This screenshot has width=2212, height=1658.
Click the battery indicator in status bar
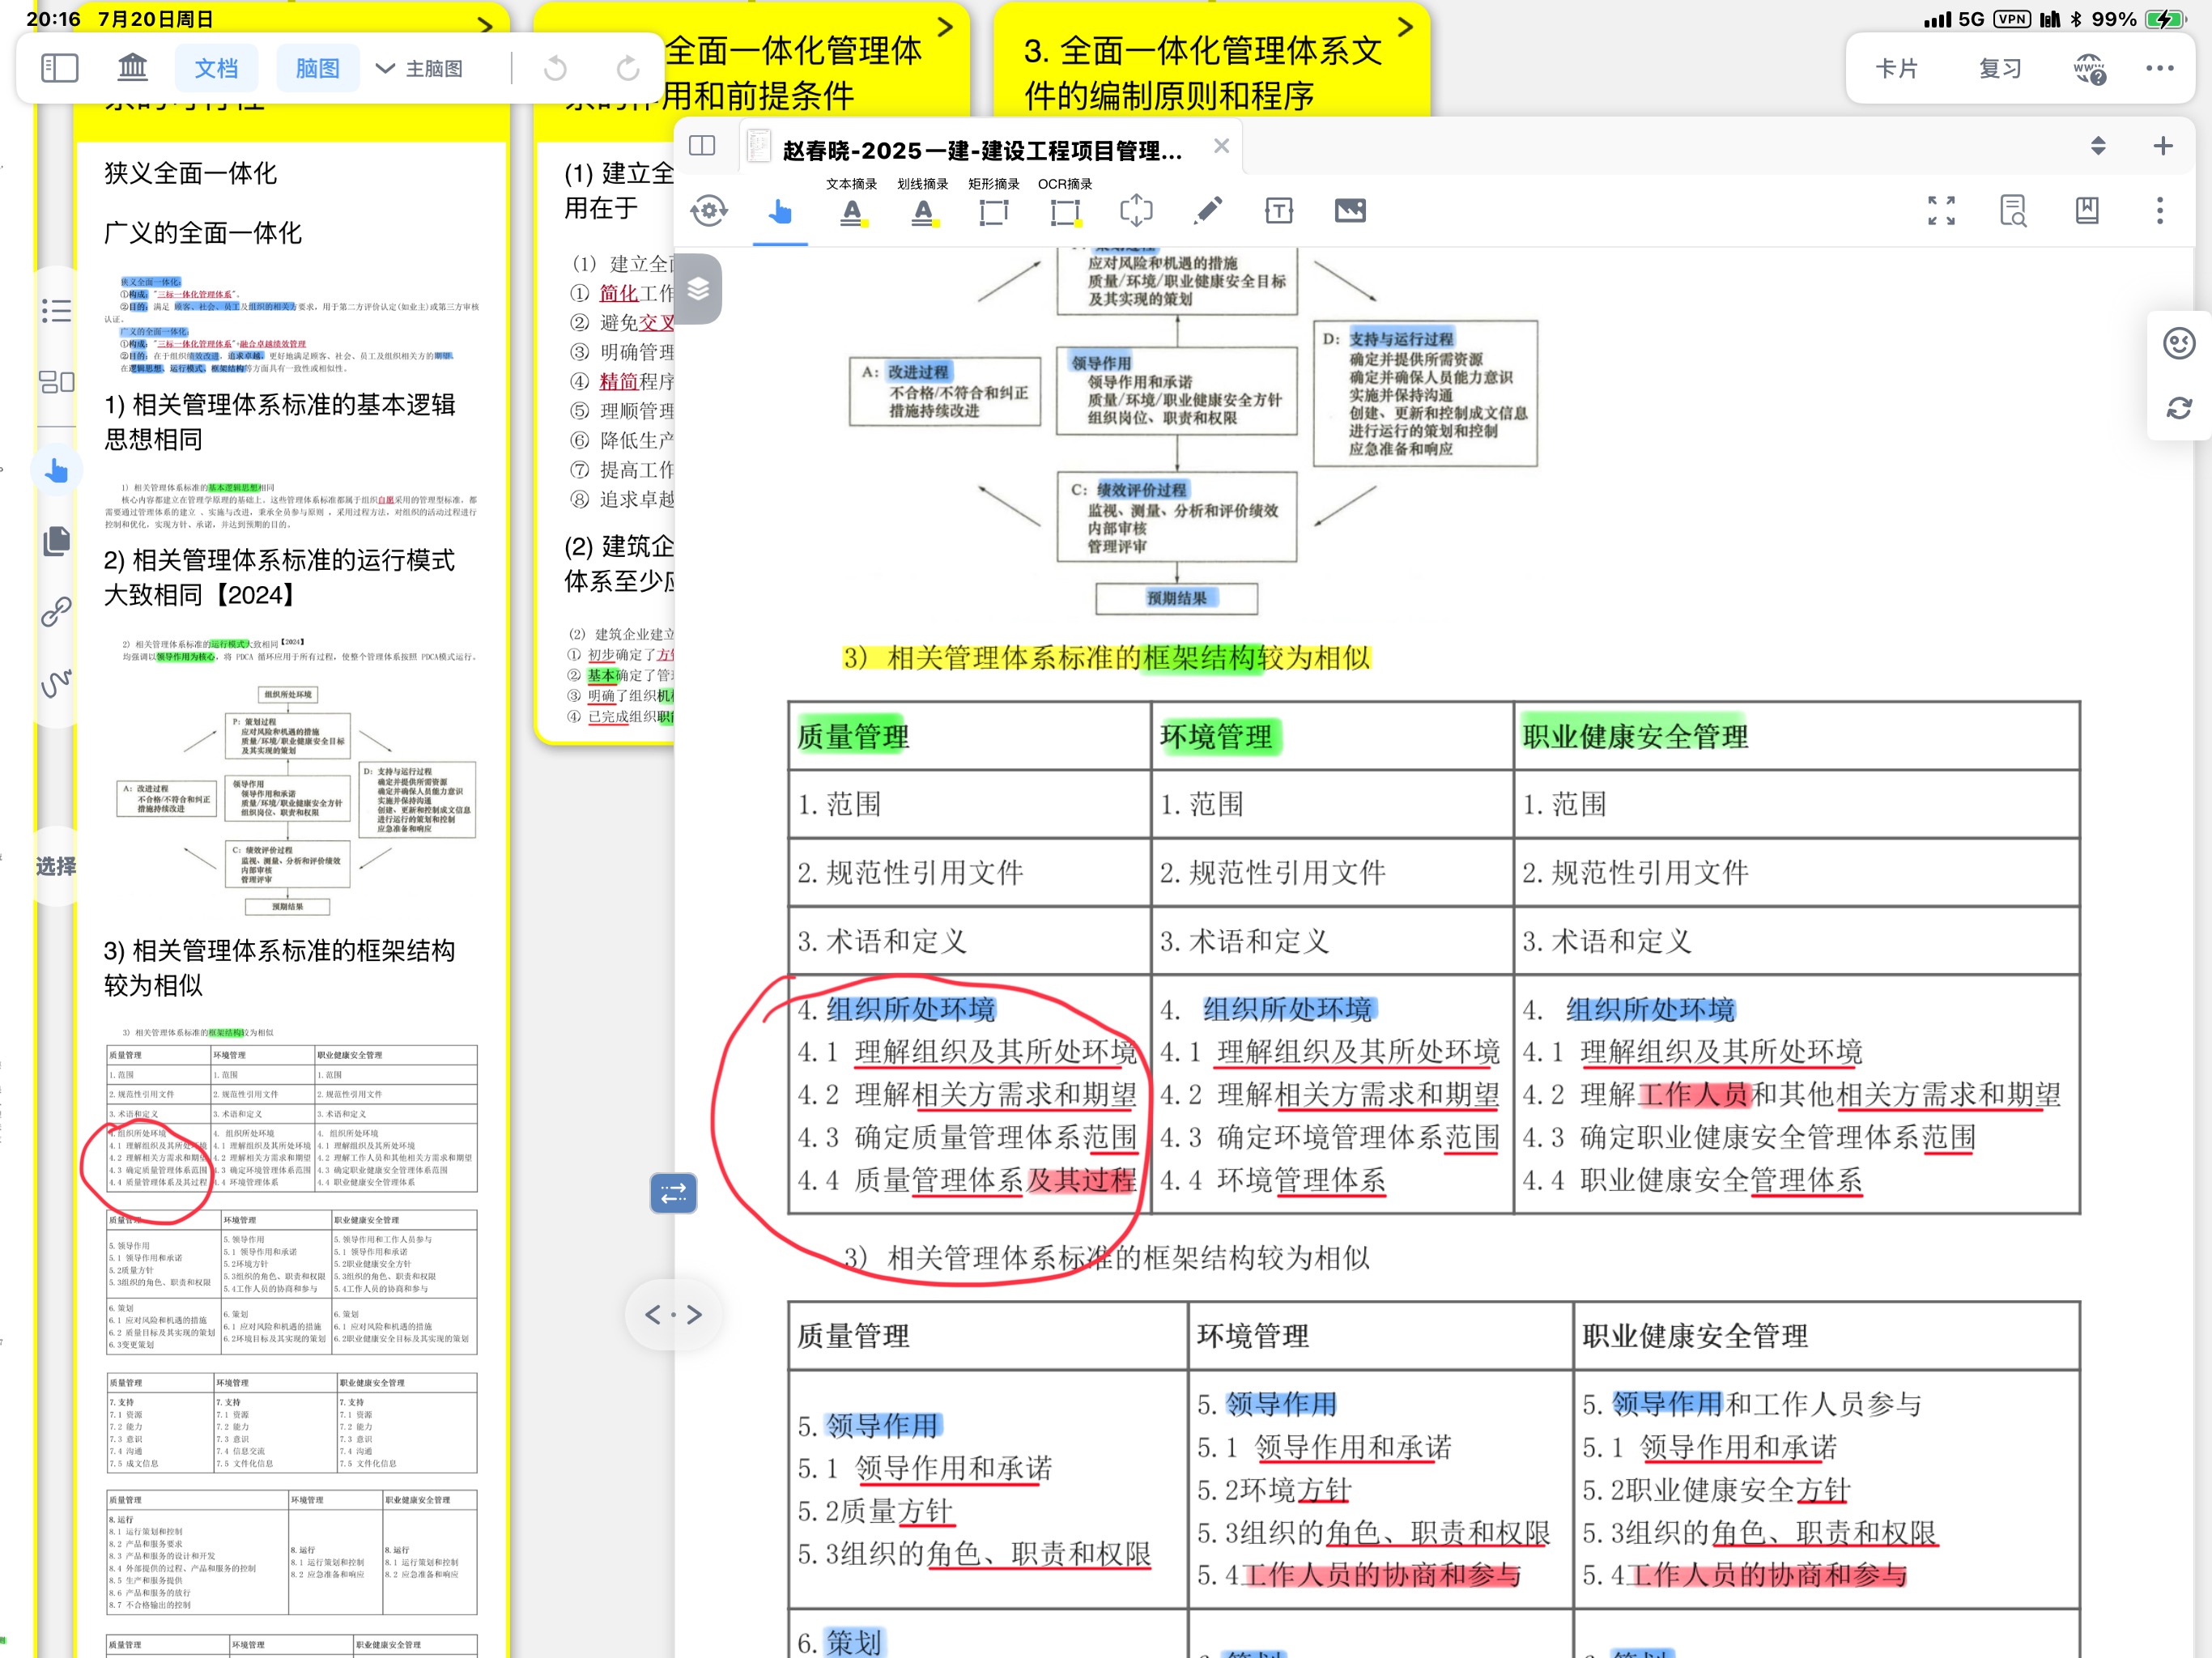[2165, 19]
